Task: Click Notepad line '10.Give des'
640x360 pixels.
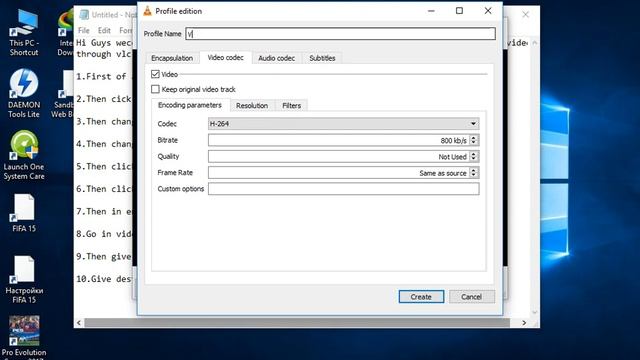Action: (104, 279)
